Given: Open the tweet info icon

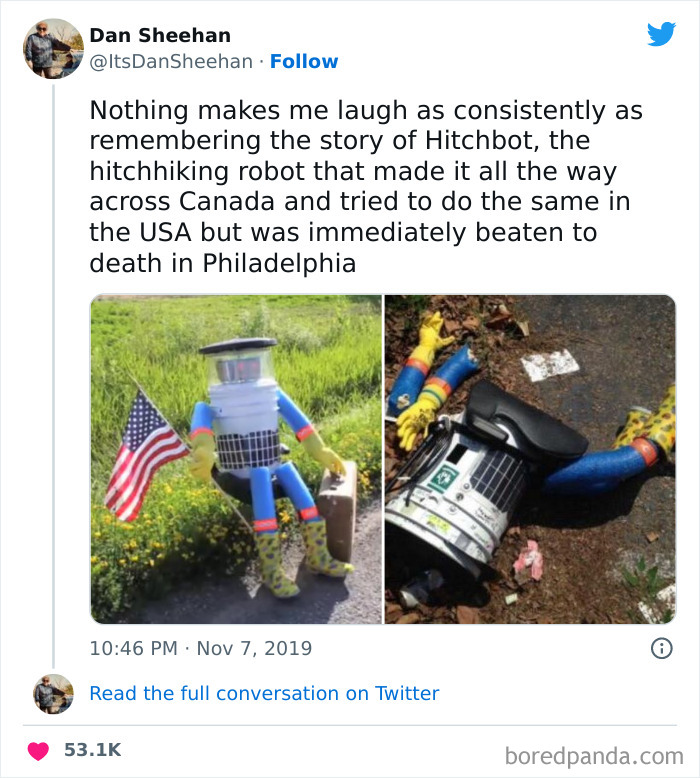Looking at the screenshot, I should [x=661, y=648].
